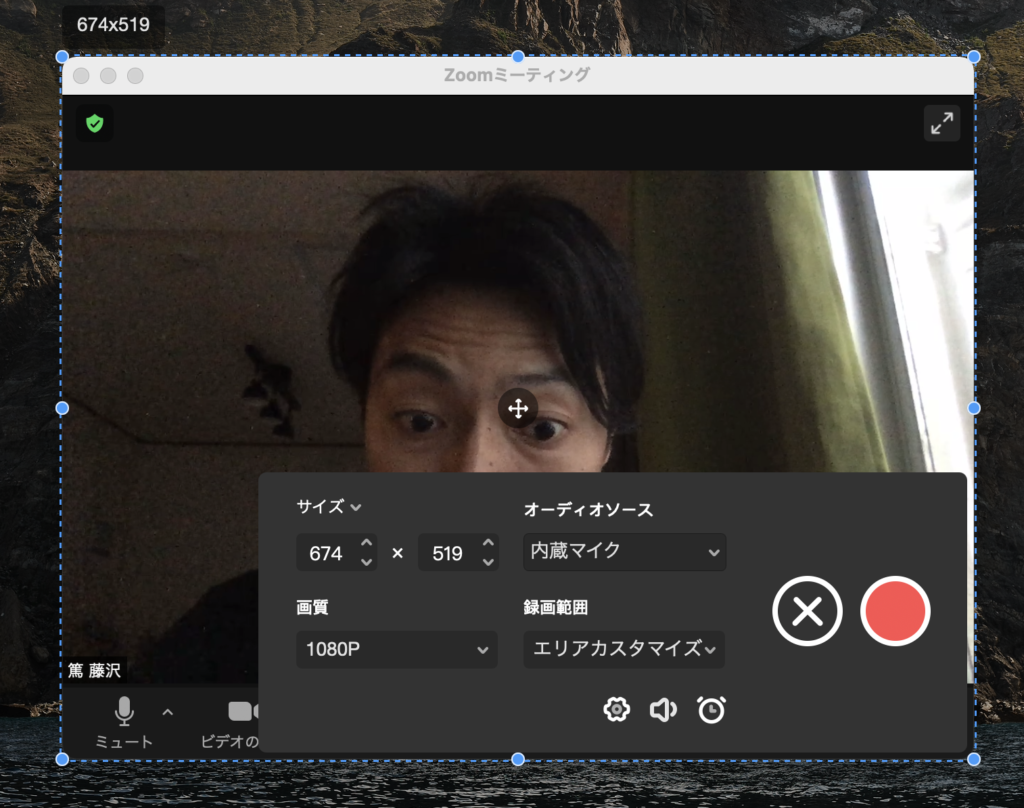Start recording with the red circle button
The width and height of the screenshot is (1024, 808).
(895, 611)
